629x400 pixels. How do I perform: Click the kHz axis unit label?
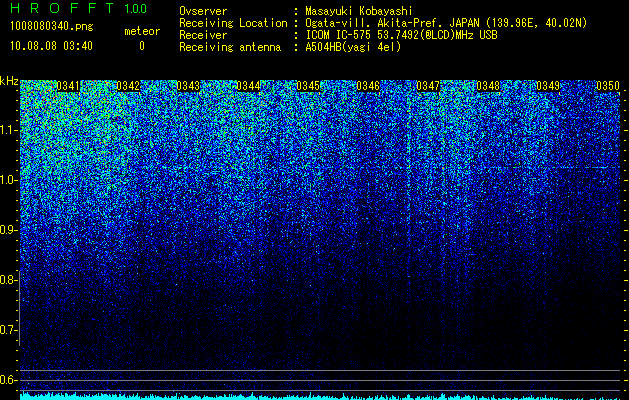[9, 81]
